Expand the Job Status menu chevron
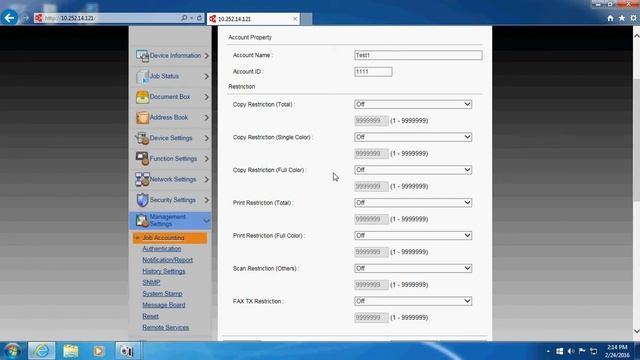Image resolution: width=640 pixels, height=360 pixels. 207,76
